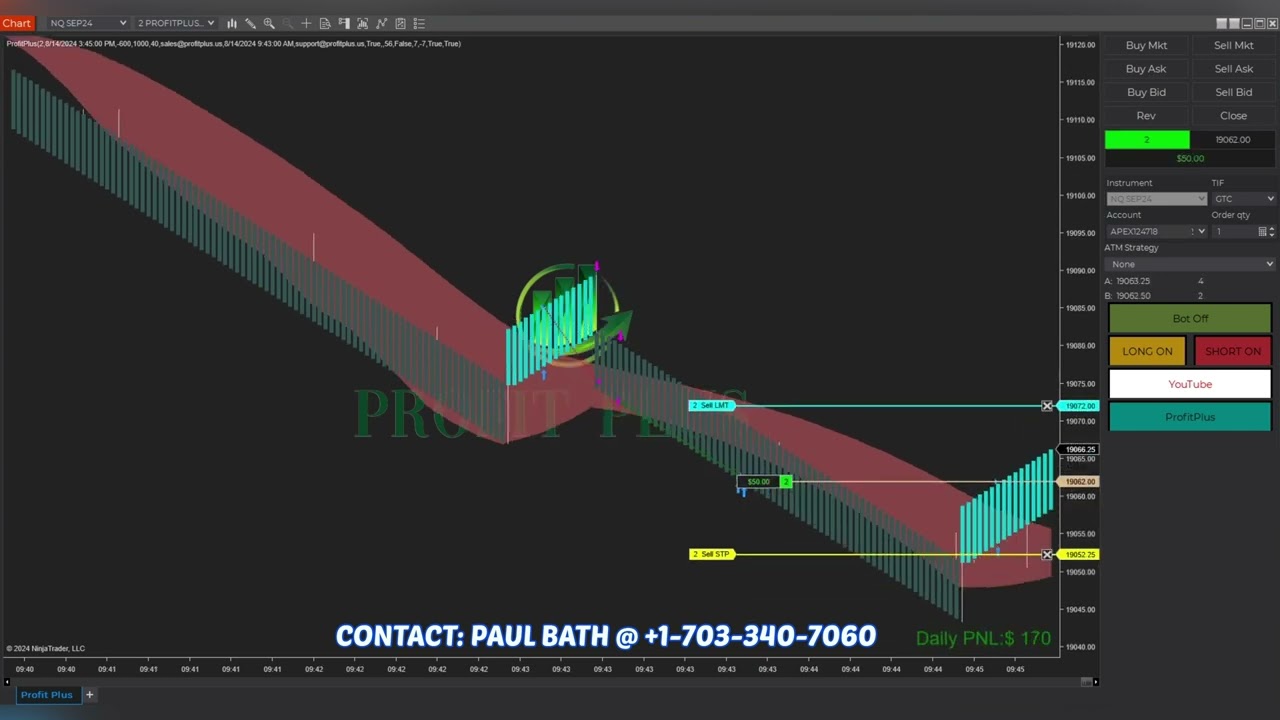Click the ProfitPlus indicator parameters label
This screenshot has height=720, width=1280.
pos(234,44)
